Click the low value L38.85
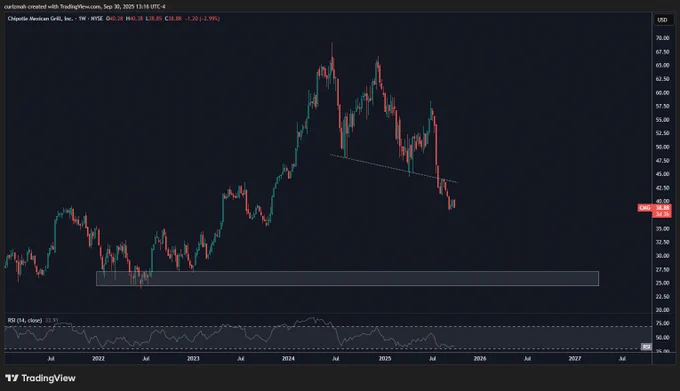 coord(154,19)
